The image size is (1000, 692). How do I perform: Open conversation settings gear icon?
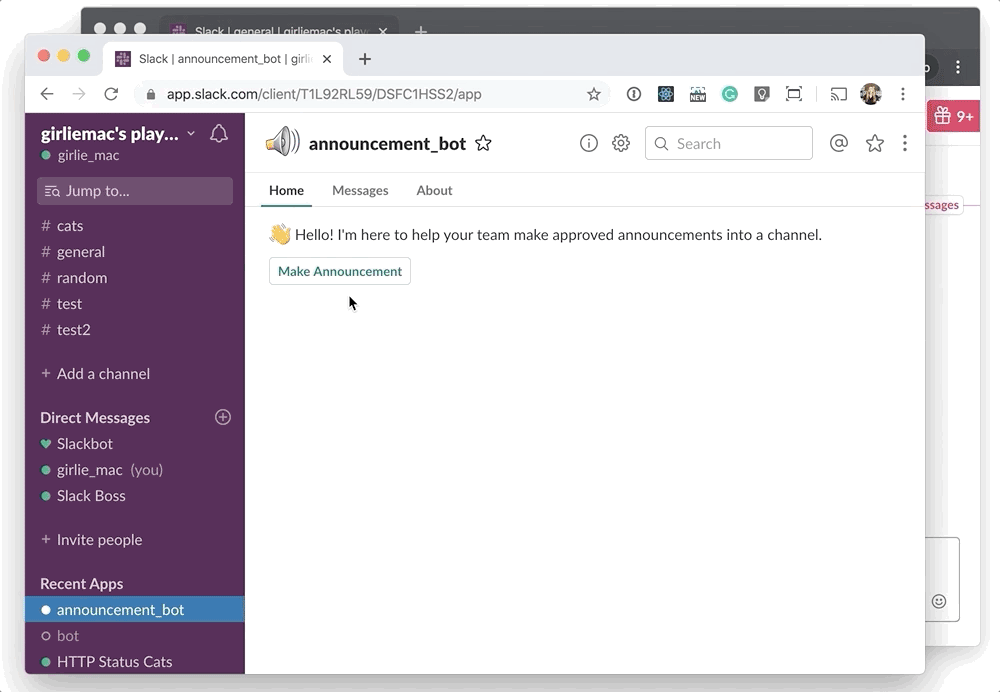coord(621,144)
